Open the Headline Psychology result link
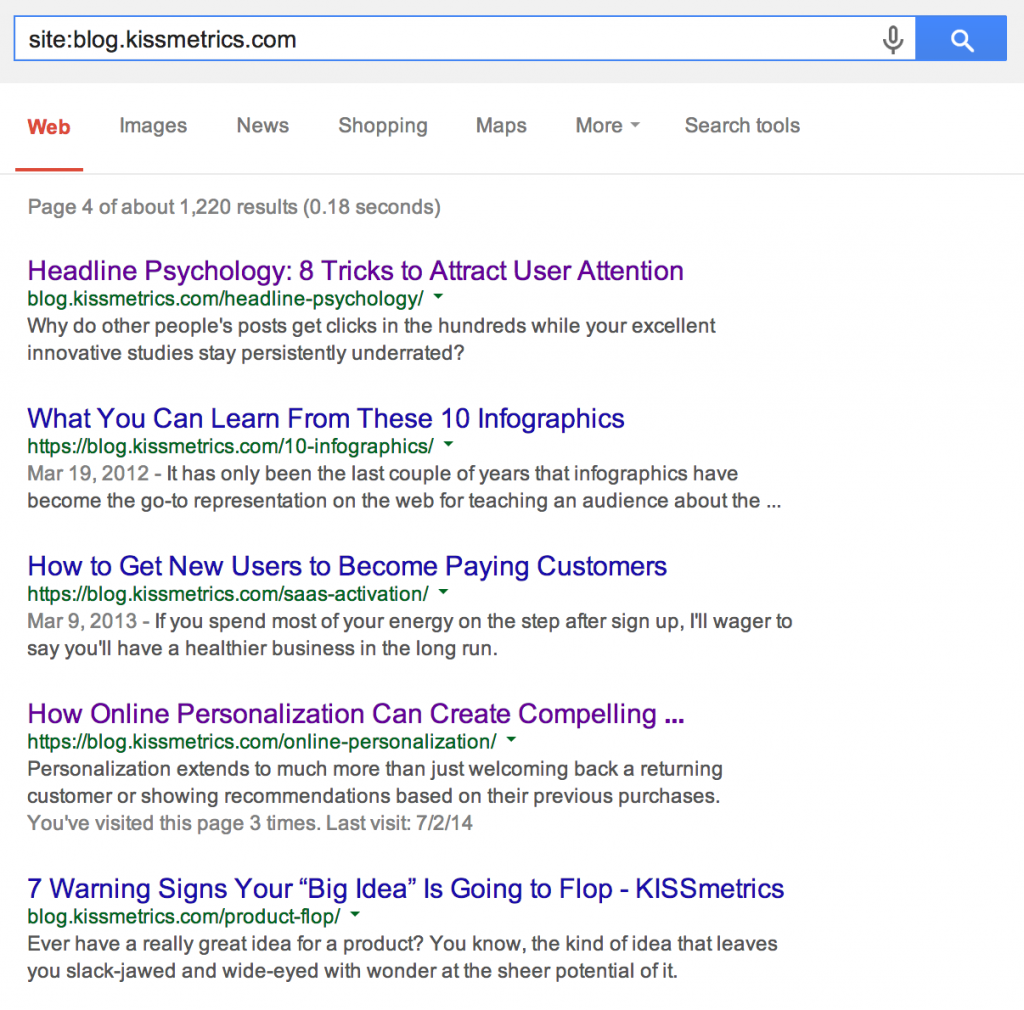This screenshot has height=1010, width=1024. (355, 271)
